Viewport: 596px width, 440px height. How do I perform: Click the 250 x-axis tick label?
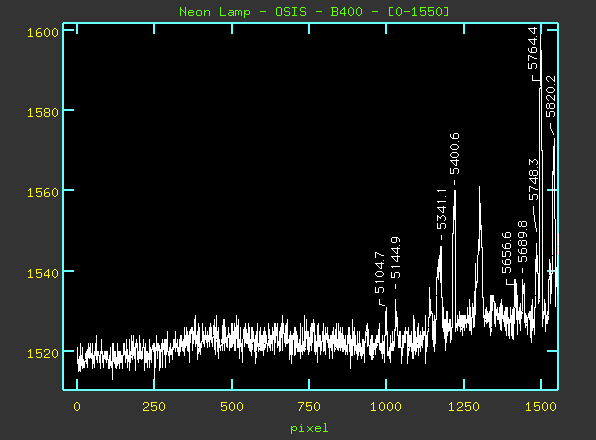(154, 407)
